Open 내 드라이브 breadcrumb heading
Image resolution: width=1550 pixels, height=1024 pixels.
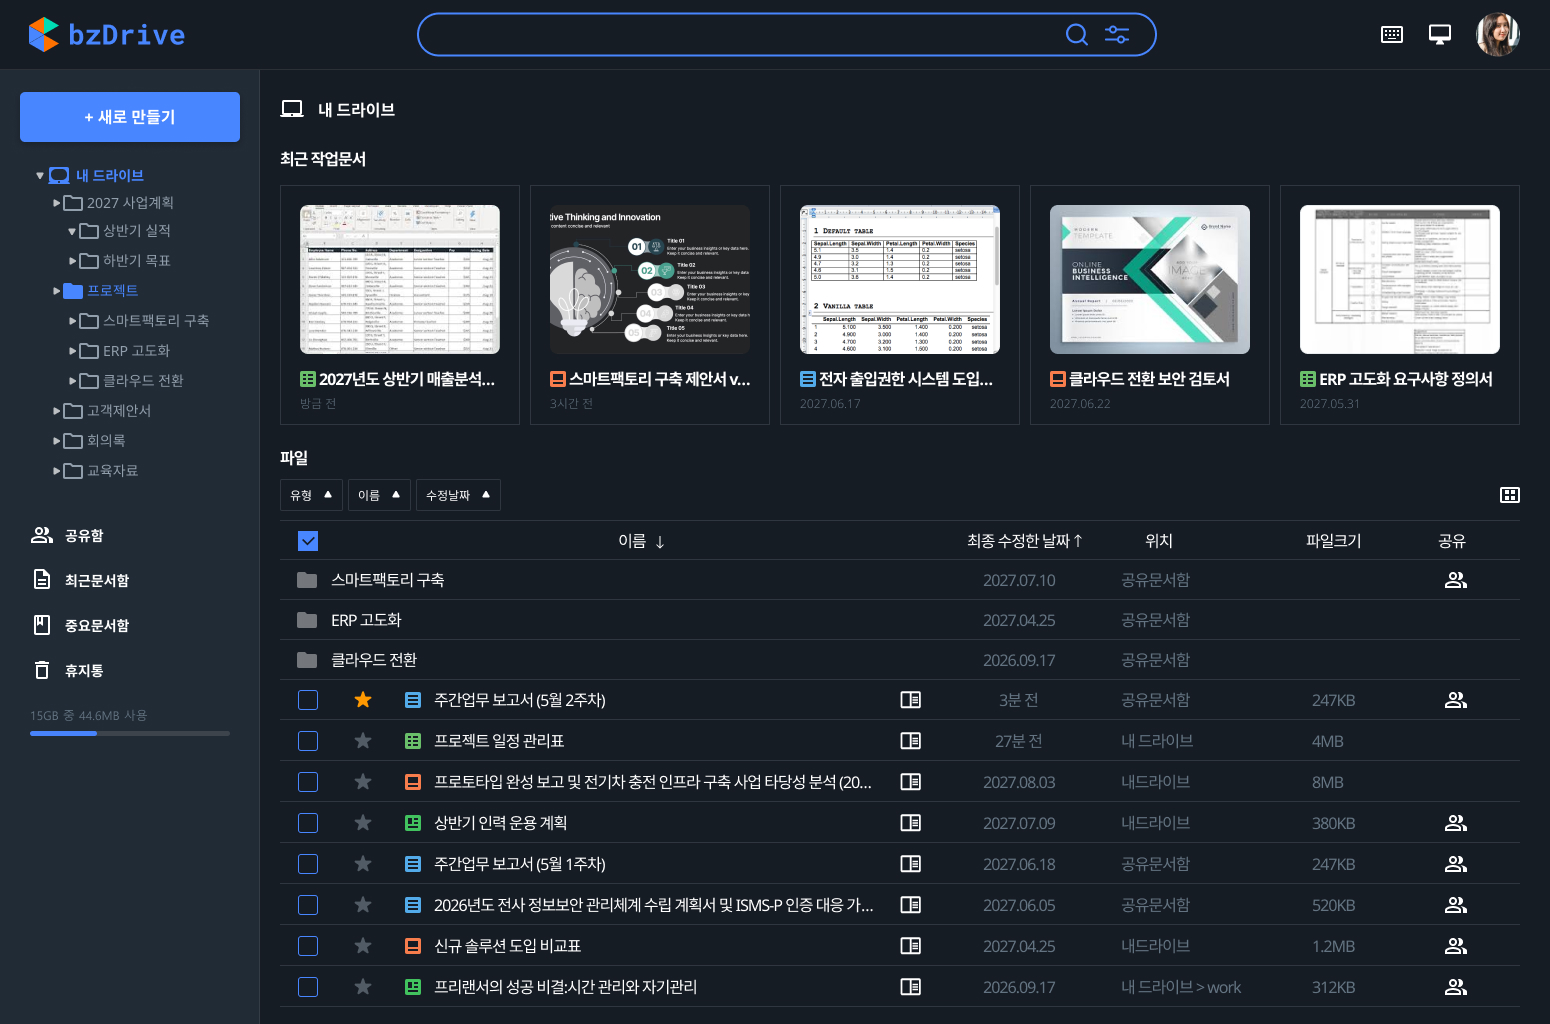point(356,110)
